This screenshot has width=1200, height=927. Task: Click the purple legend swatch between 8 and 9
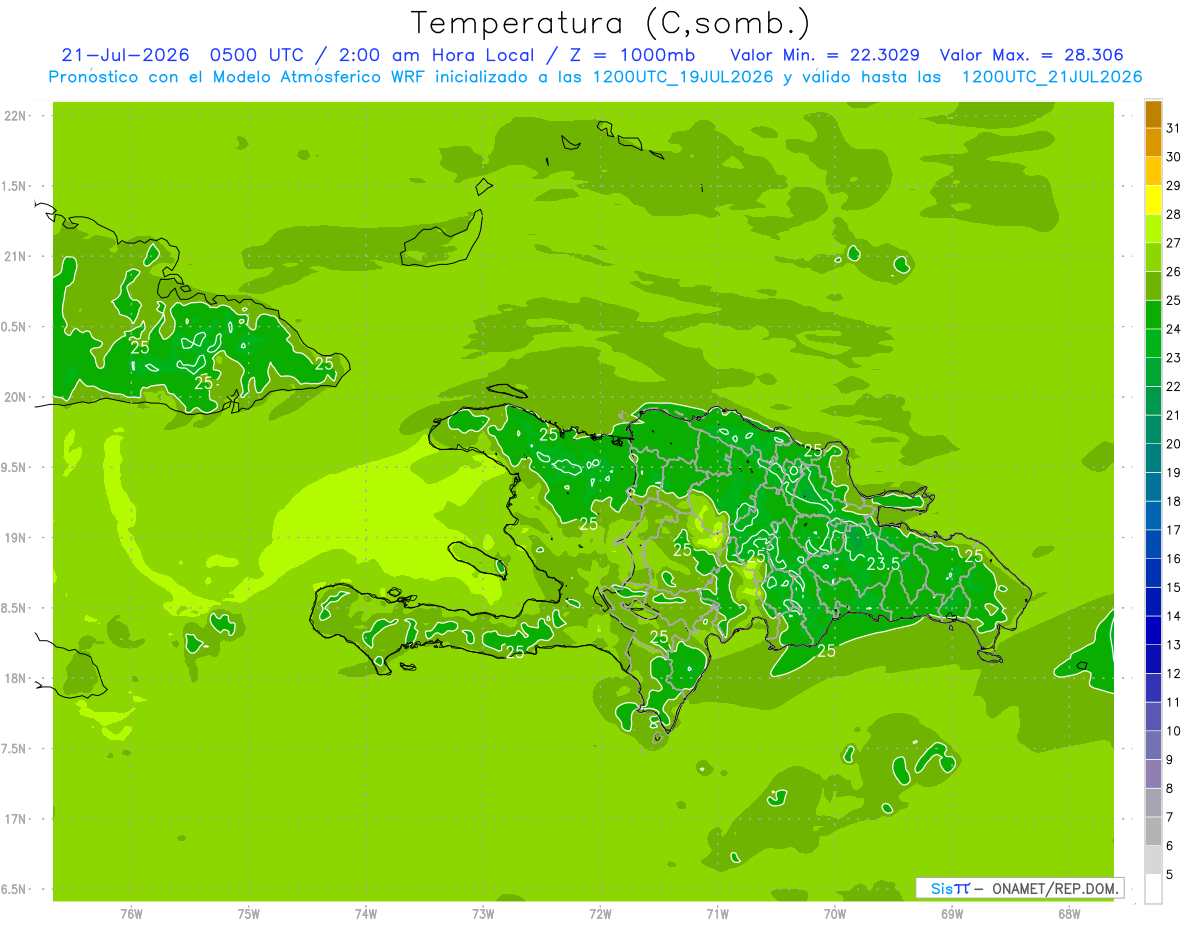click(x=1153, y=774)
